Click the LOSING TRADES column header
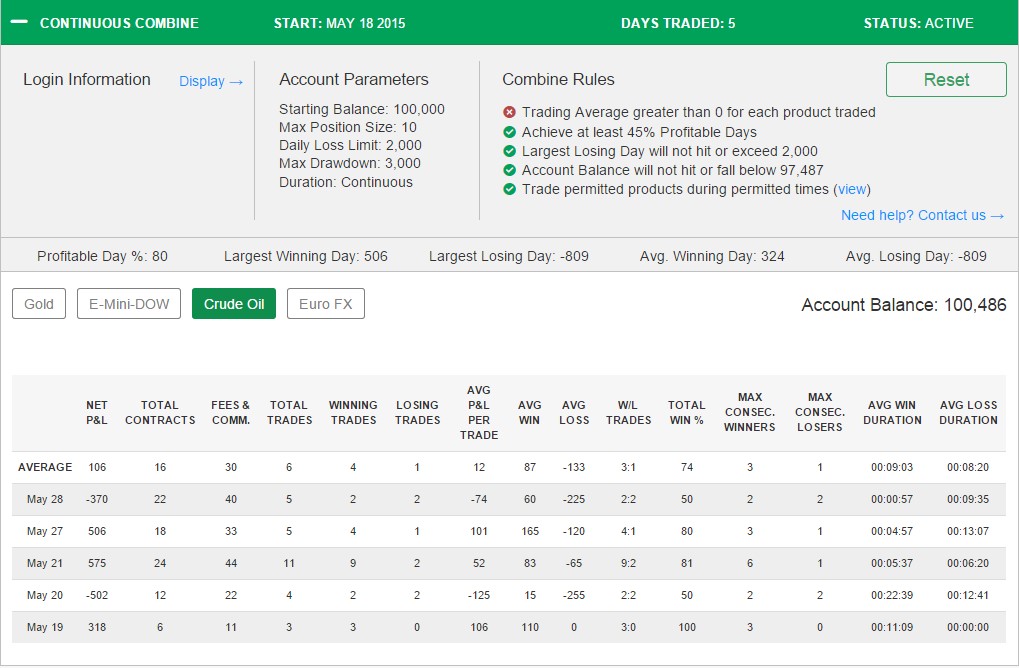 pos(417,413)
